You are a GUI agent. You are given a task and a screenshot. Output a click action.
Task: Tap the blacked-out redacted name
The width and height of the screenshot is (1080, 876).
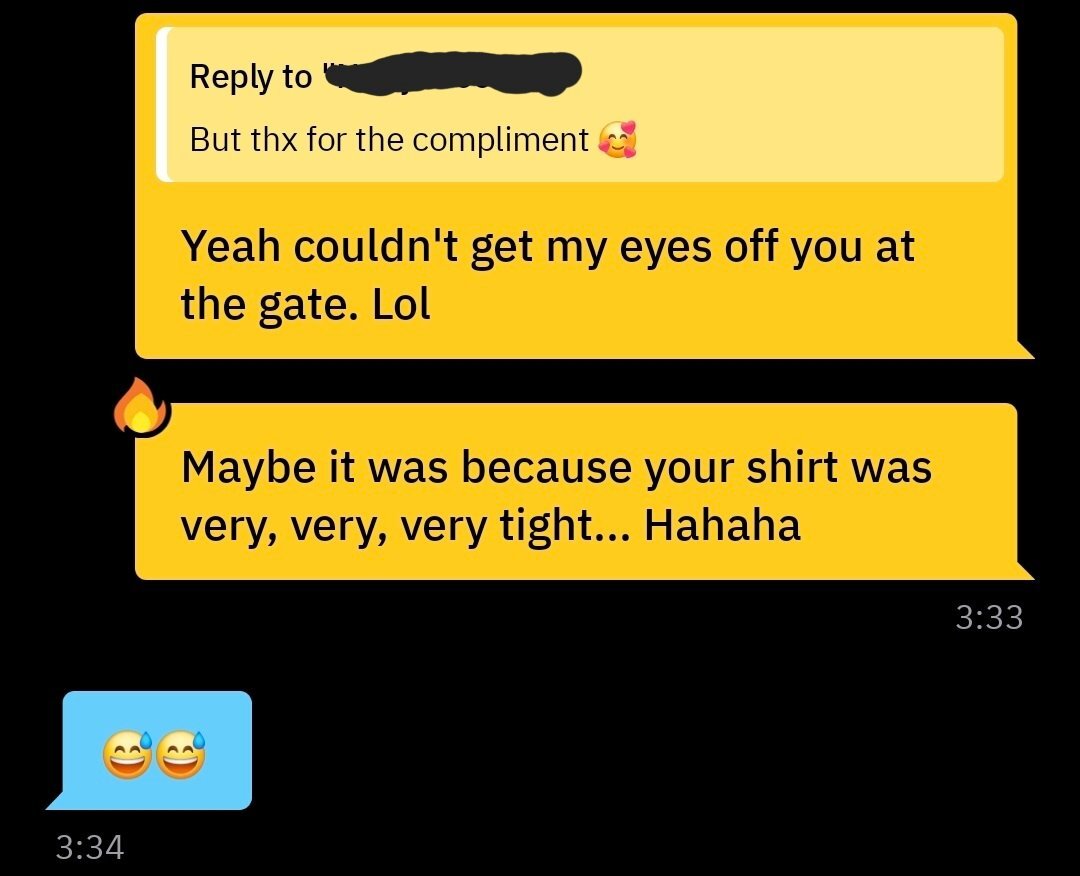coord(453,73)
